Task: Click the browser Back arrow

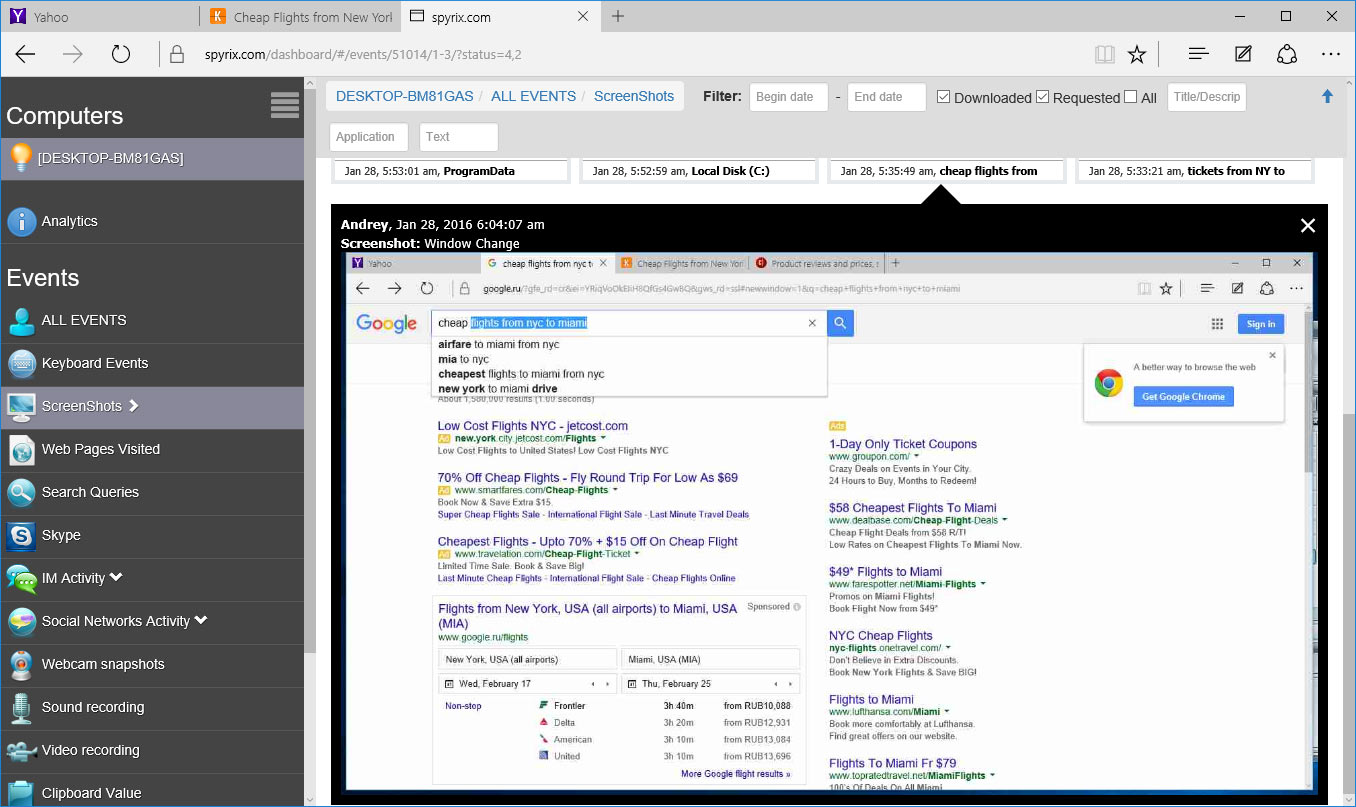Action: [x=26, y=54]
